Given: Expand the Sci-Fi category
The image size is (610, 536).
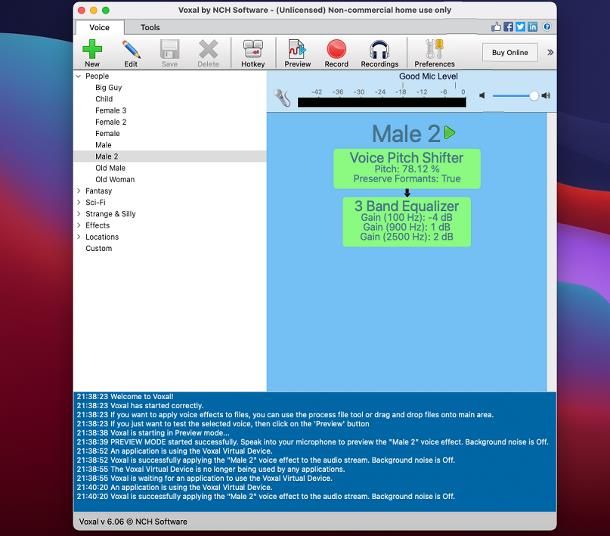Looking at the screenshot, I should [x=79, y=202].
